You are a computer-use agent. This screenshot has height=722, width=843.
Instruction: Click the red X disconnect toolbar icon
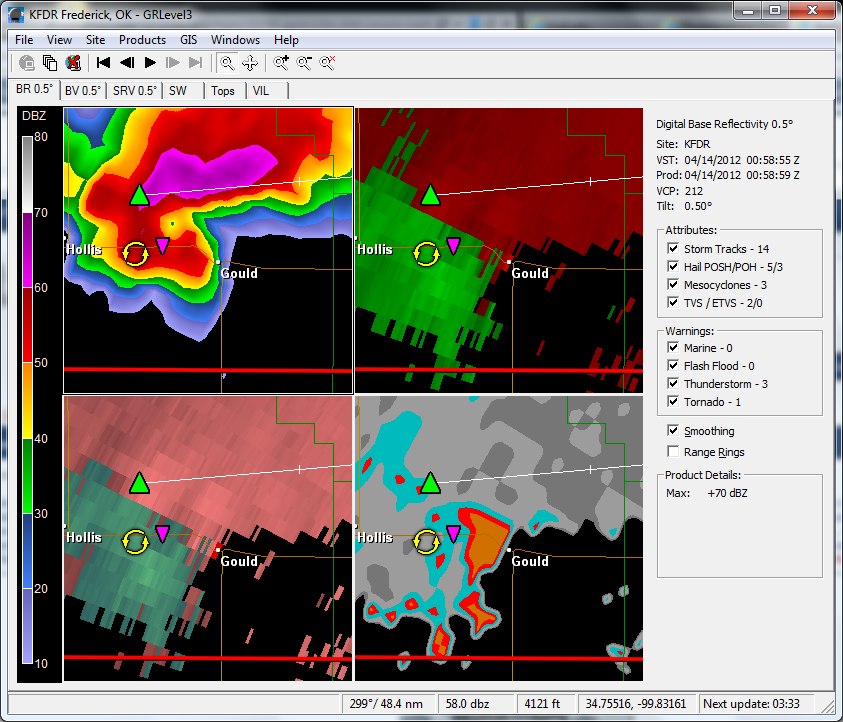click(x=73, y=63)
